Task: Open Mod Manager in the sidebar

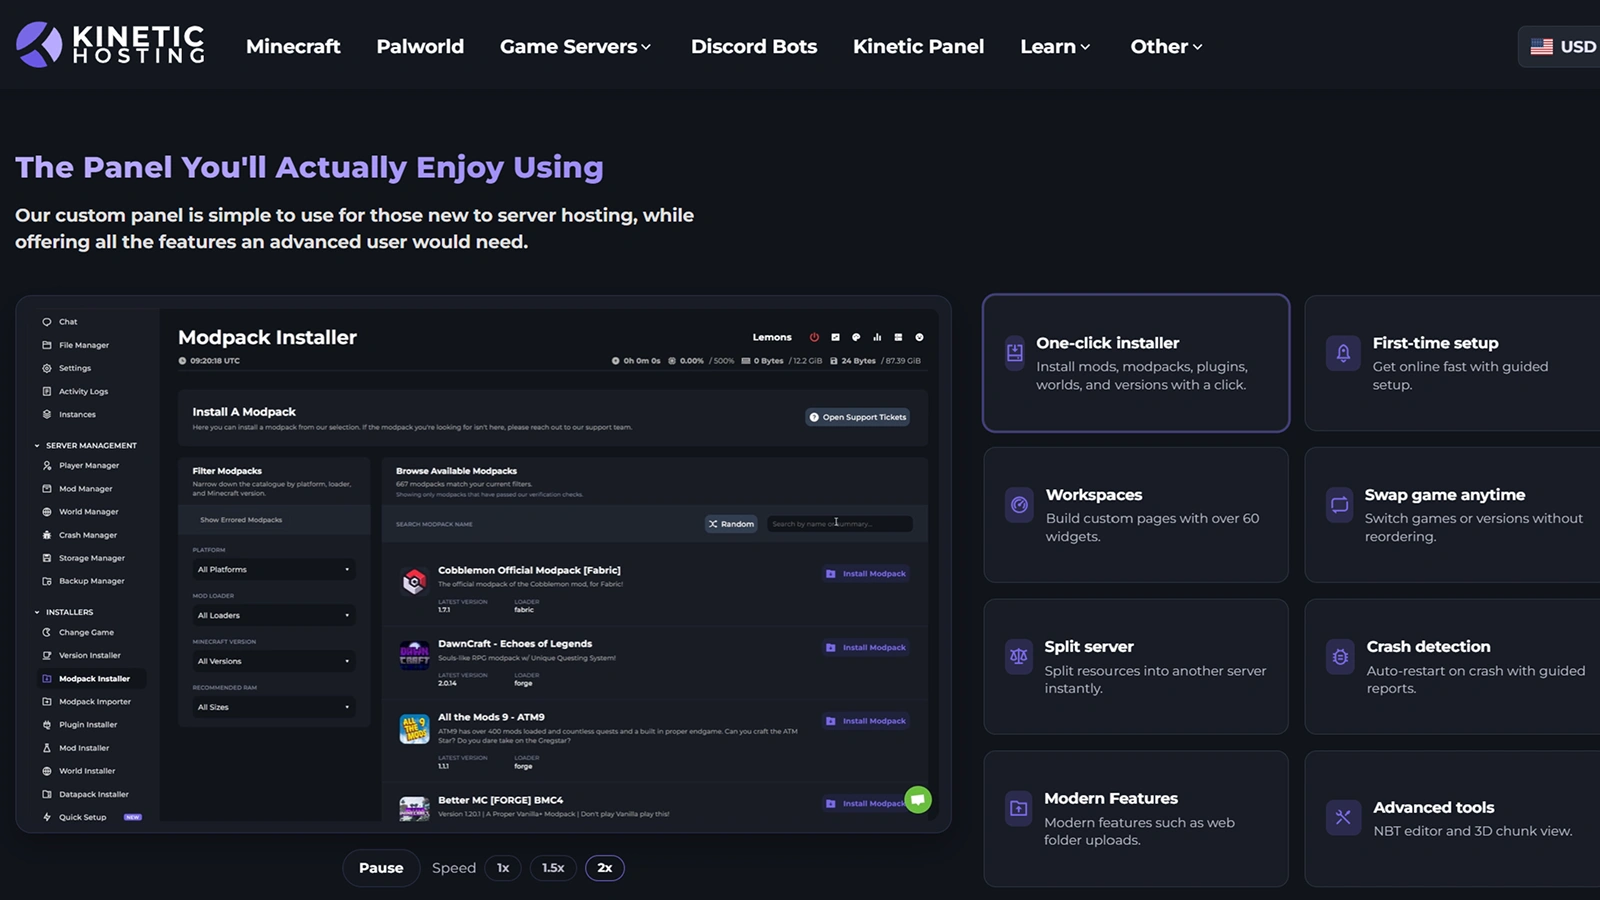Action: point(77,489)
